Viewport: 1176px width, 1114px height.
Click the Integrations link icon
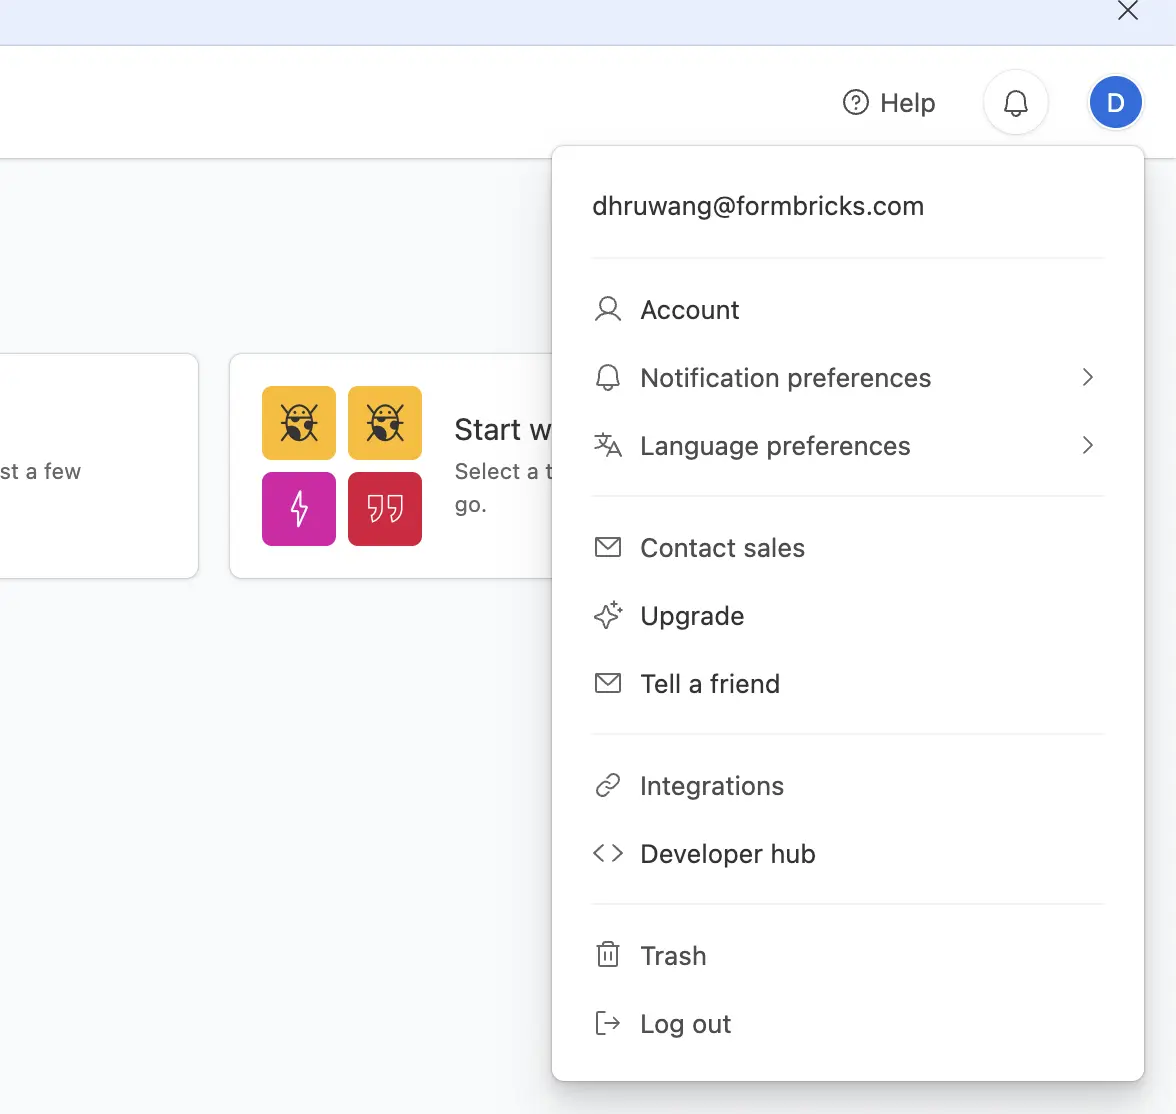pyautogui.click(x=608, y=786)
